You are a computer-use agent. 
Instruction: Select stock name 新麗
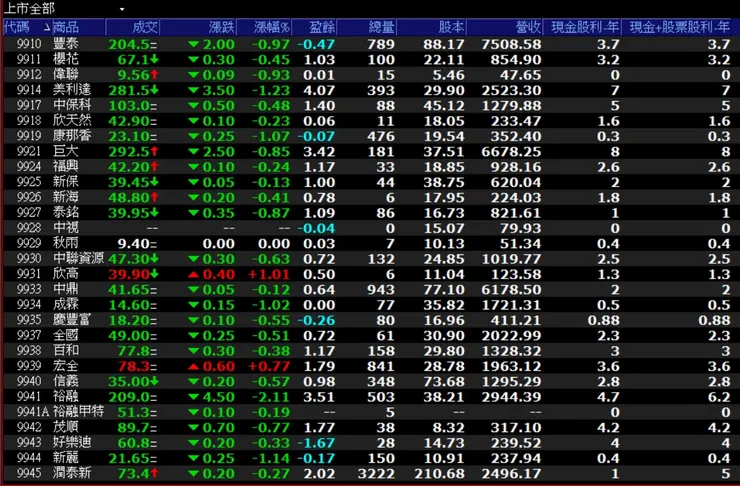pyautogui.click(x=66, y=458)
